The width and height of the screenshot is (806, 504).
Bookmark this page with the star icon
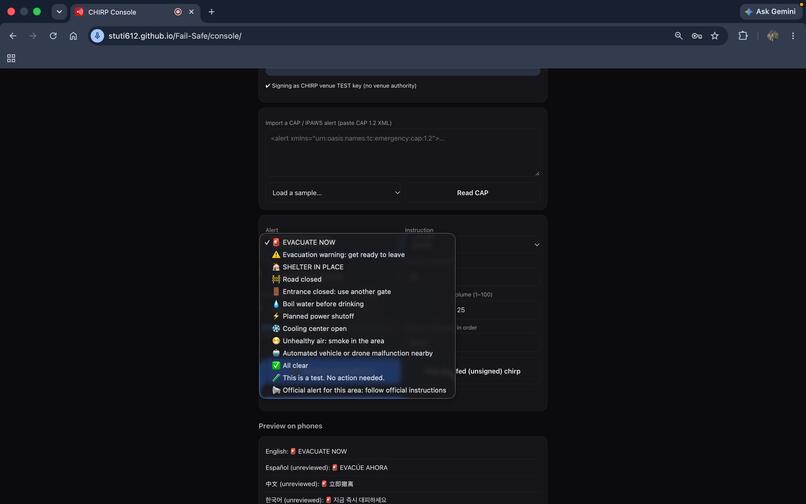(715, 36)
